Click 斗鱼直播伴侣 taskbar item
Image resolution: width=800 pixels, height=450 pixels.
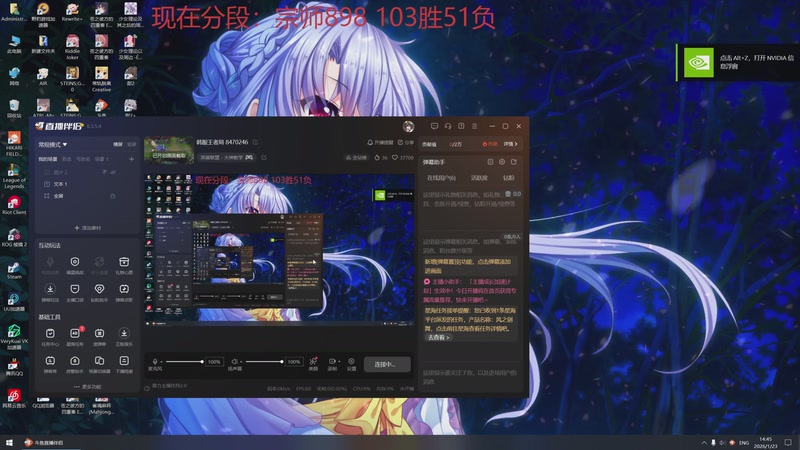tap(44, 442)
